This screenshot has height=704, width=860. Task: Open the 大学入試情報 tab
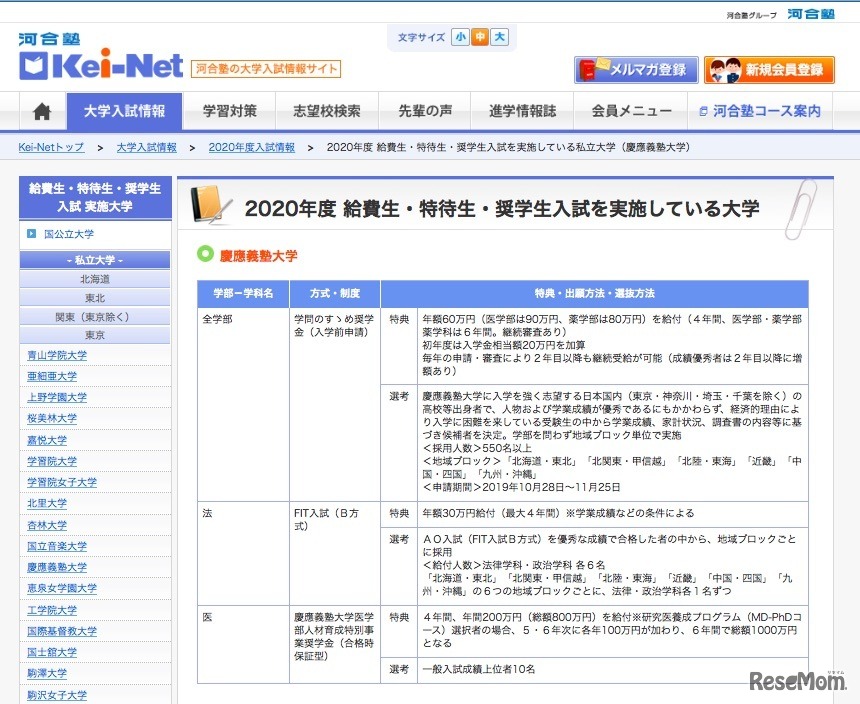tap(125, 112)
